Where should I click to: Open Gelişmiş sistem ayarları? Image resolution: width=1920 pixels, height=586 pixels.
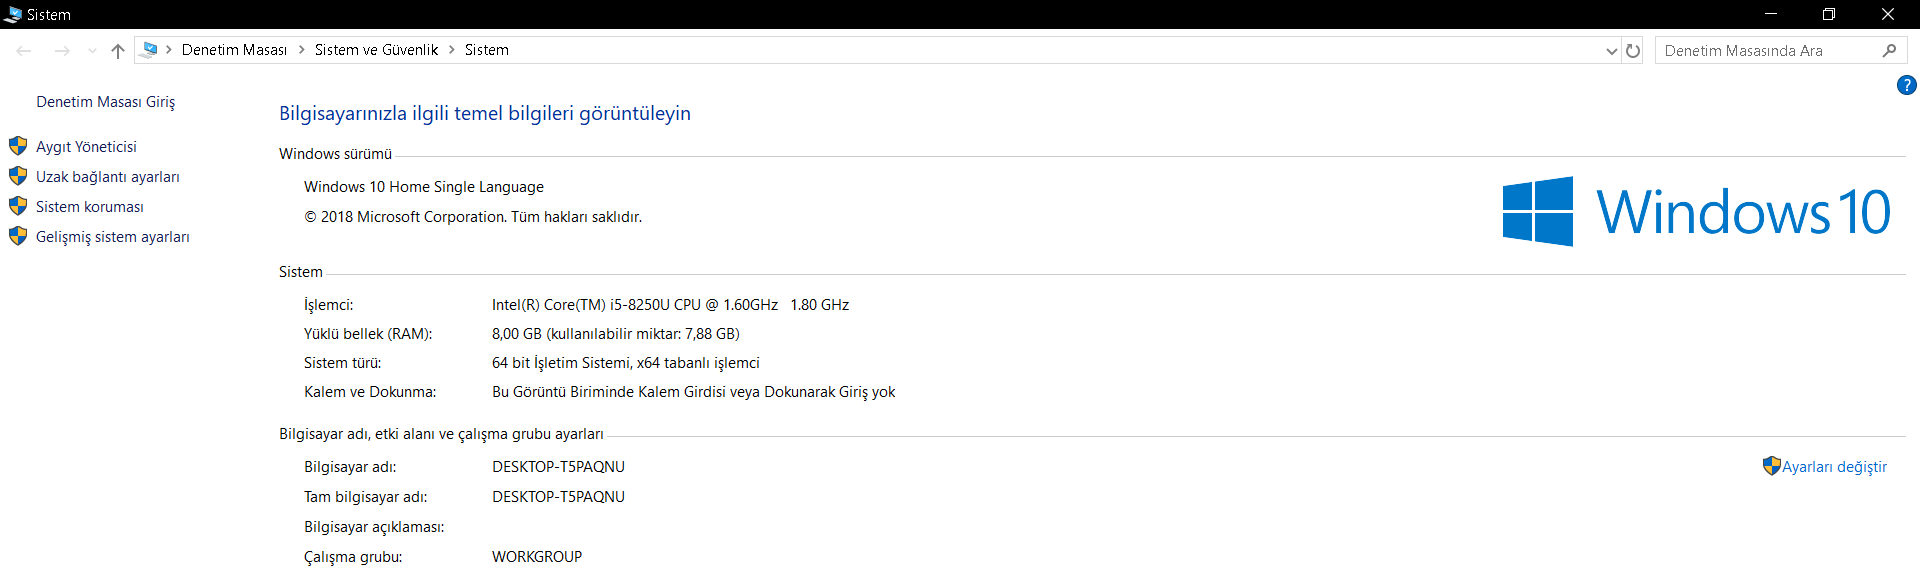[113, 237]
